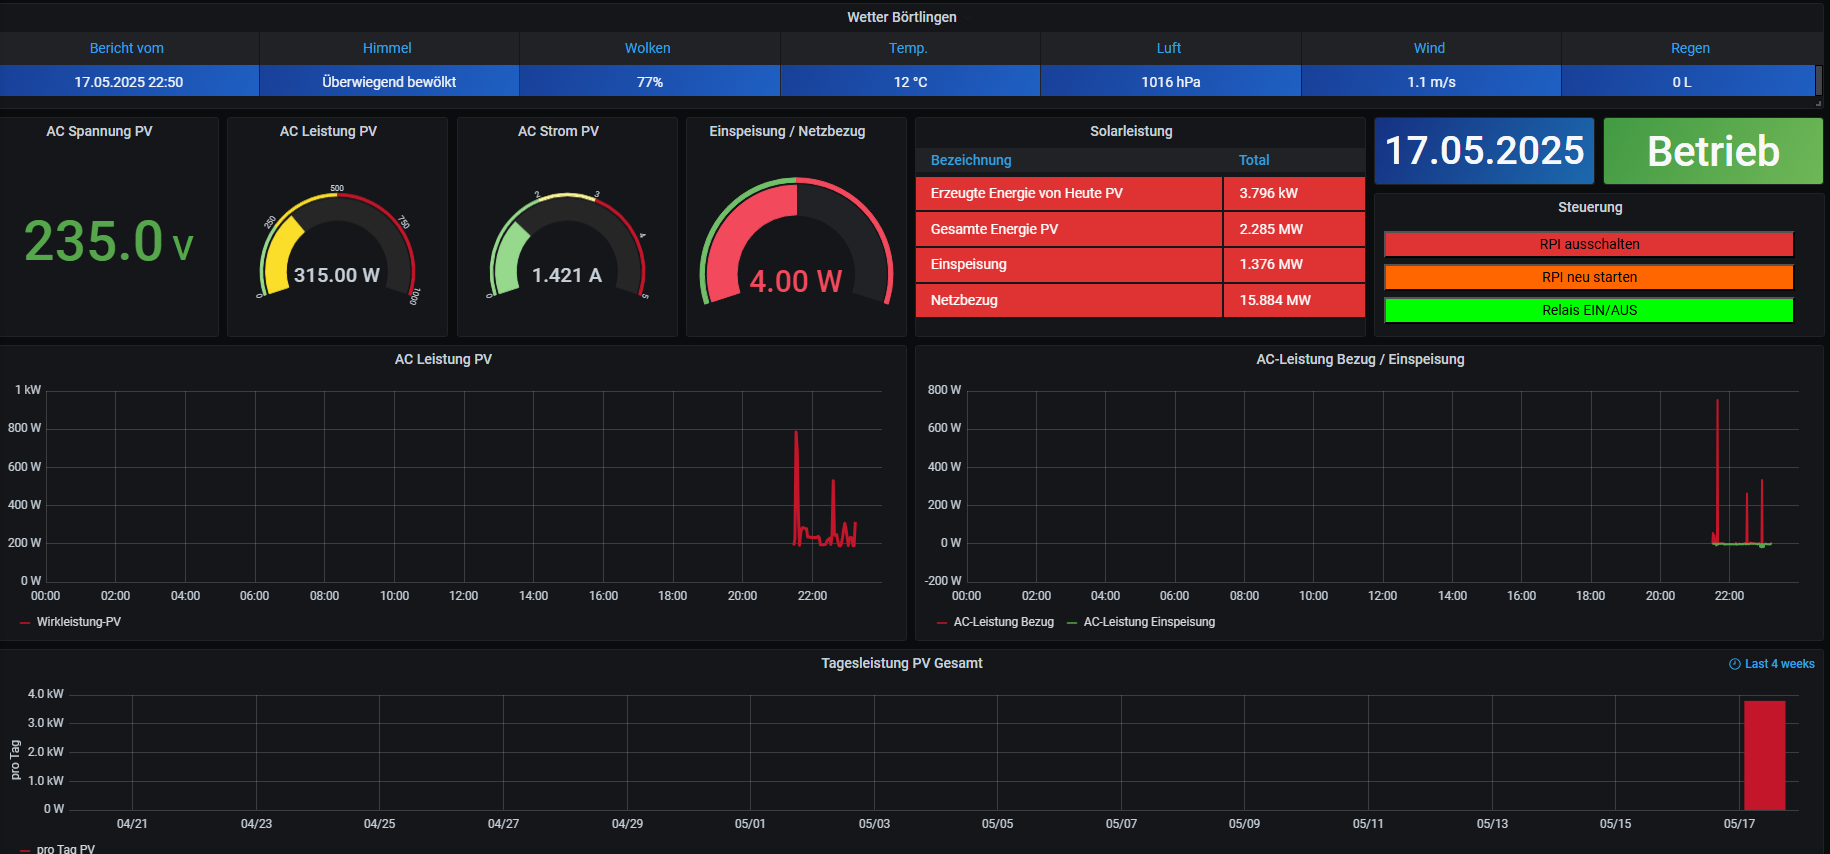
Task: Open the Wetter Börtlingen panel title menu
Action: coord(901,17)
